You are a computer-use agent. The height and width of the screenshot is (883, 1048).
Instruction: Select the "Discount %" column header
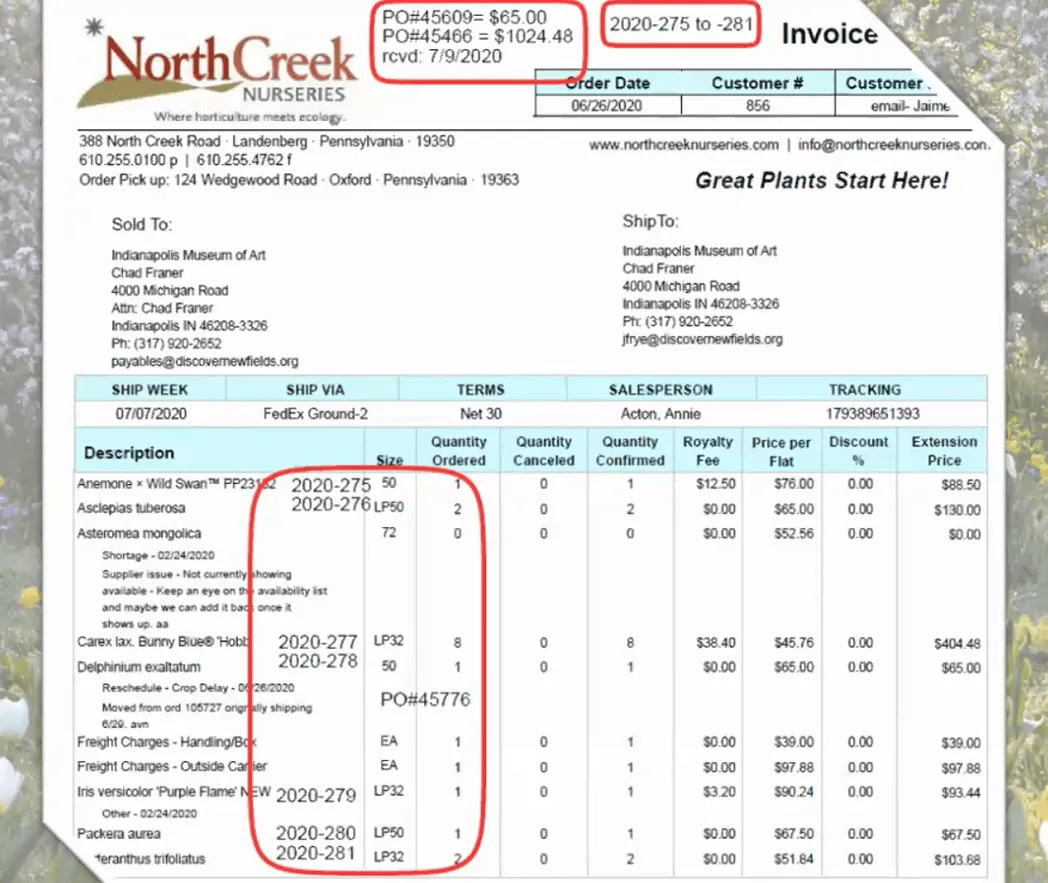pos(859,451)
